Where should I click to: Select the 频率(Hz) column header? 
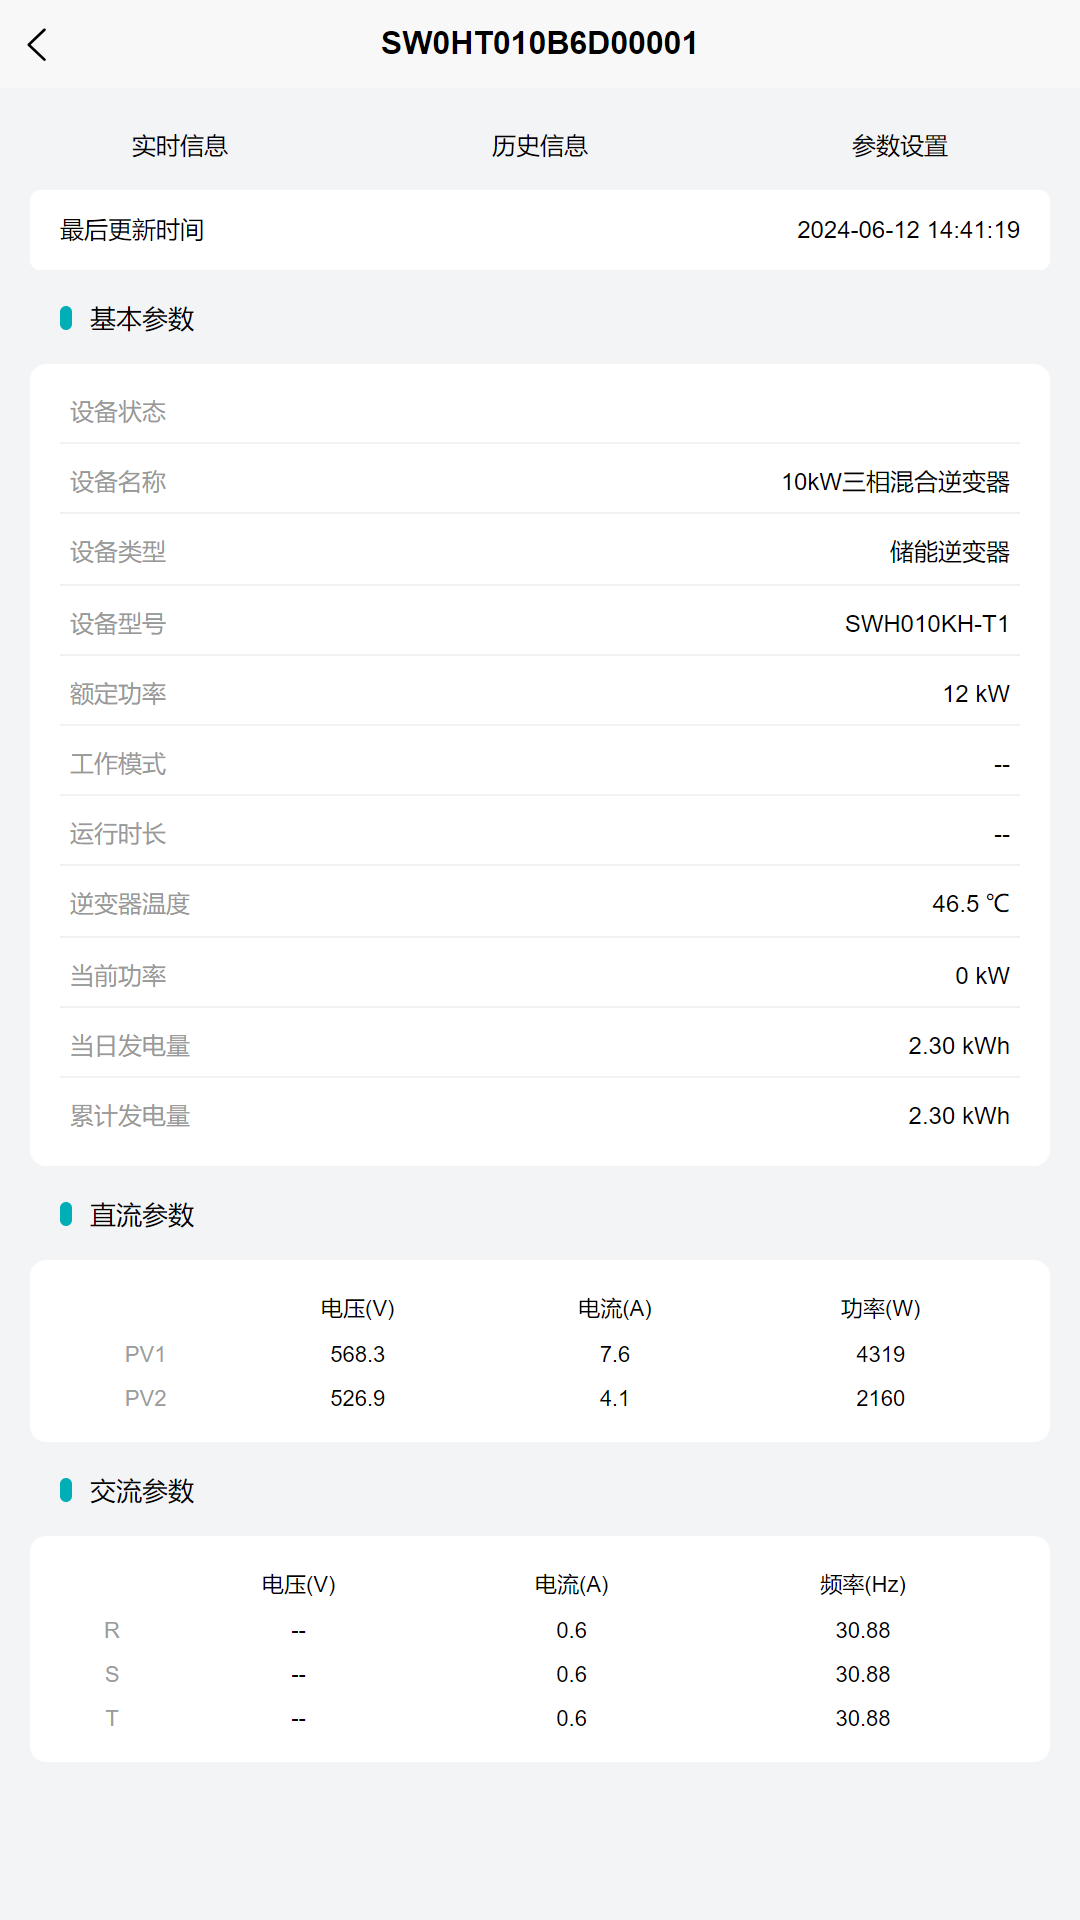tap(862, 1584)
